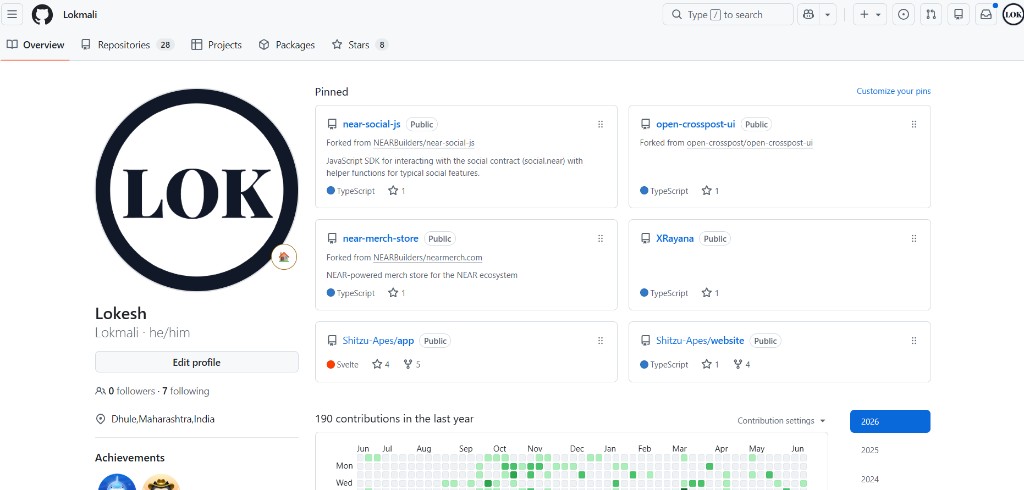Click the Edit profile button
The image size is (1024, 490).
[197, 362]
